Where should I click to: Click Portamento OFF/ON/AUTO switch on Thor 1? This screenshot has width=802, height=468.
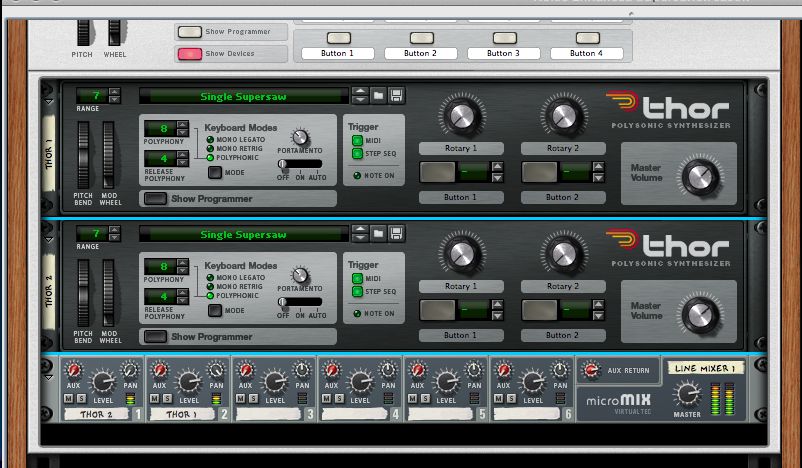pyautogui.click(x=300, y=164)
